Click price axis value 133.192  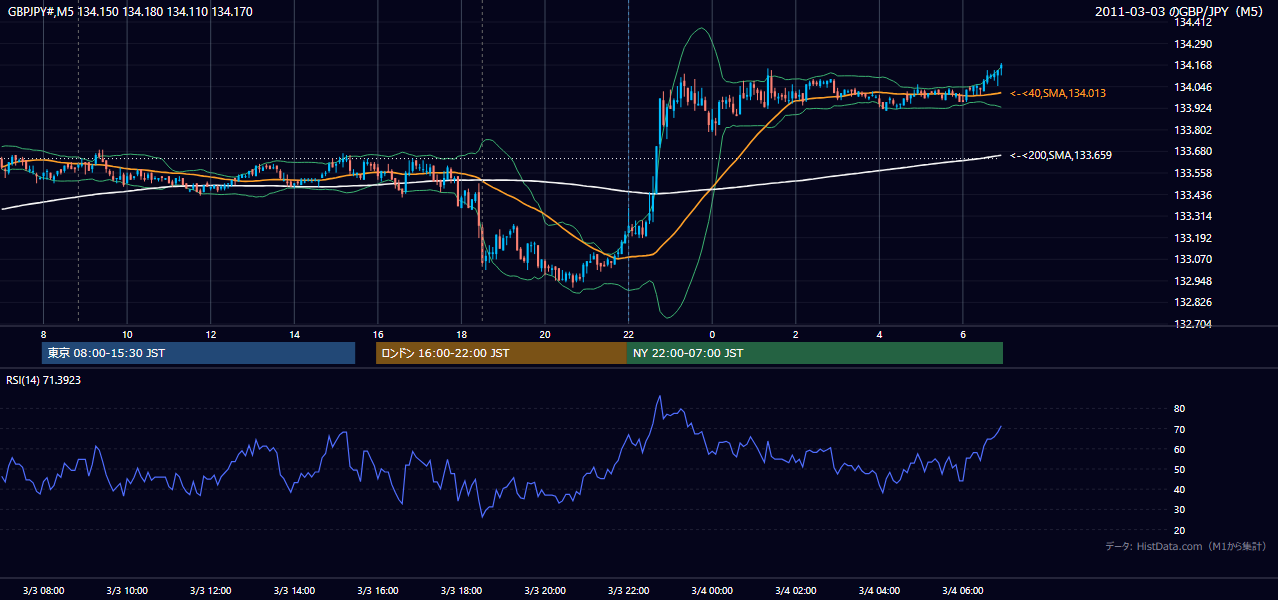tap(1193, 238)
